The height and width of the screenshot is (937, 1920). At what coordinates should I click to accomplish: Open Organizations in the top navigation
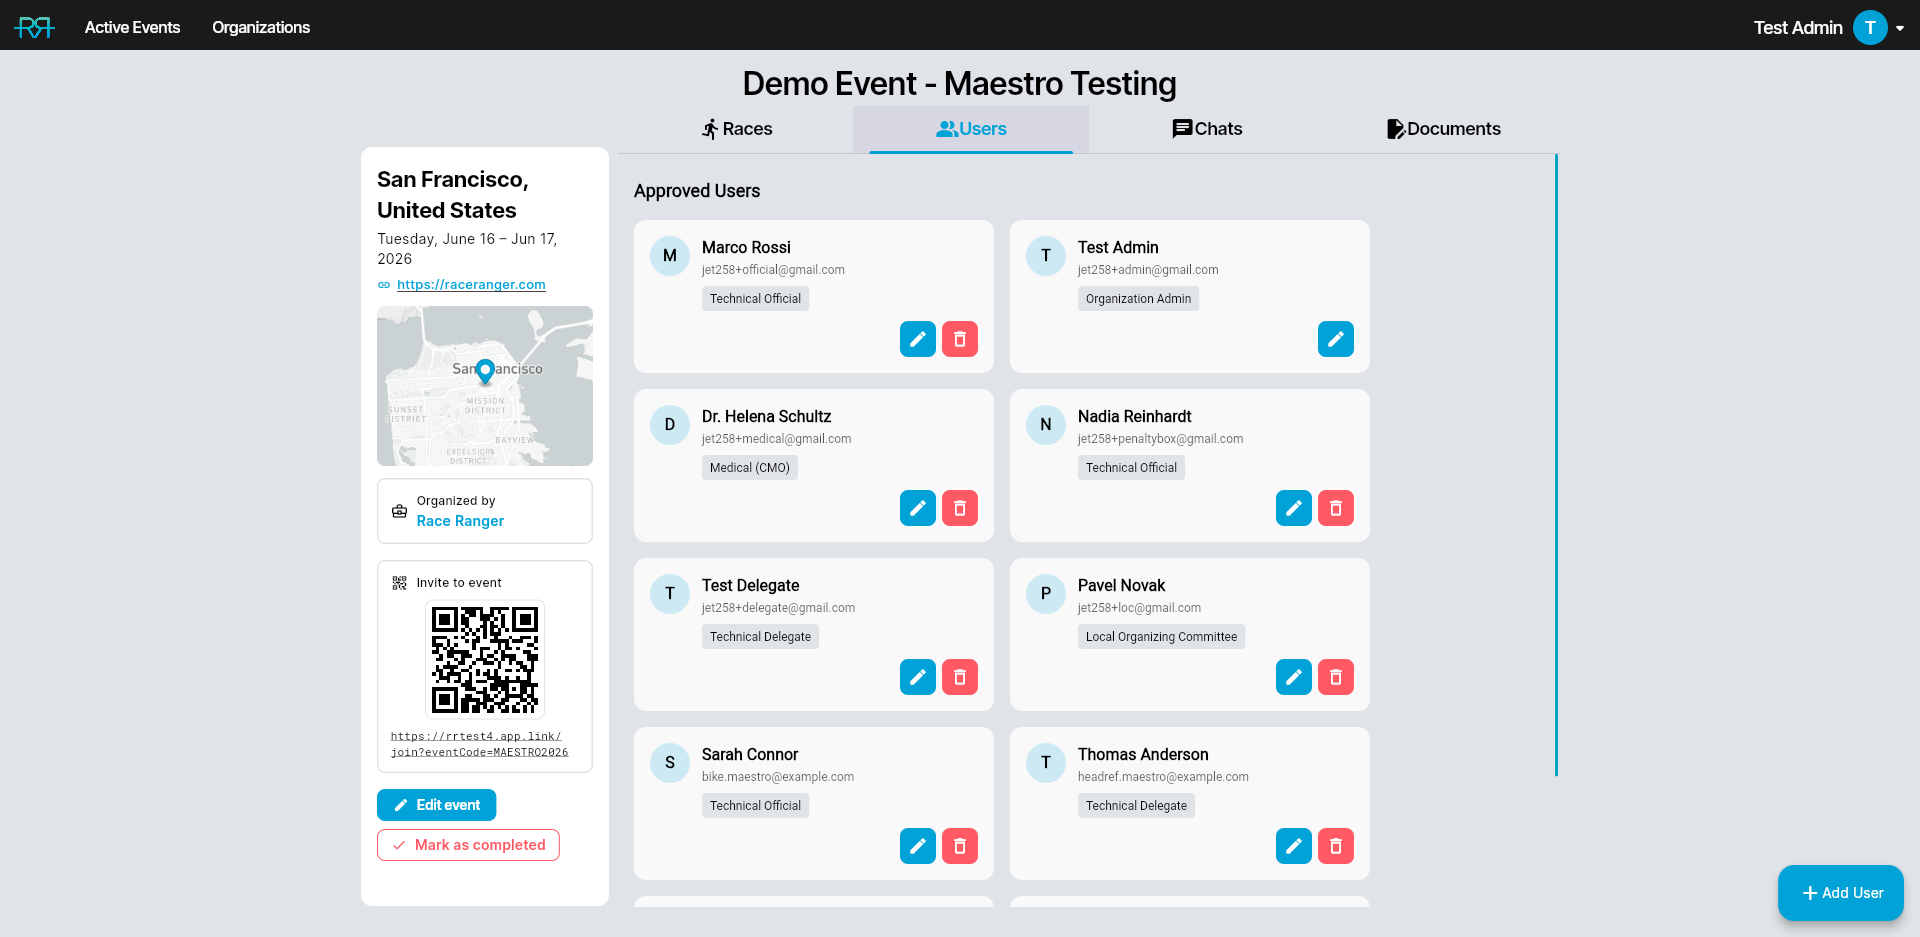click(x=261, y=27)
